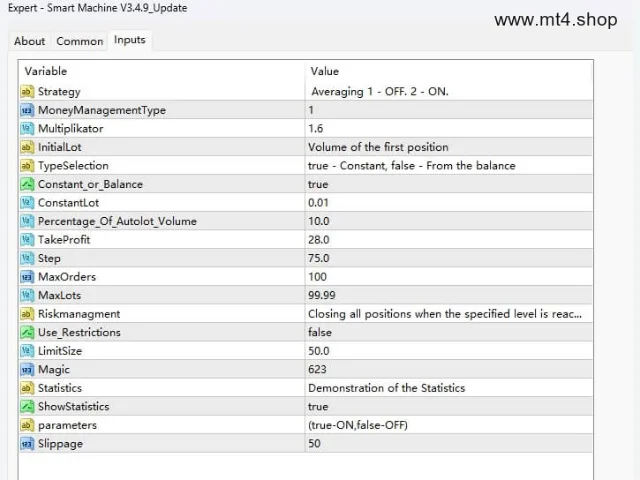The image size is (640, 480).
Task: Select the Inputs tab
Action: tap(130, 40)
